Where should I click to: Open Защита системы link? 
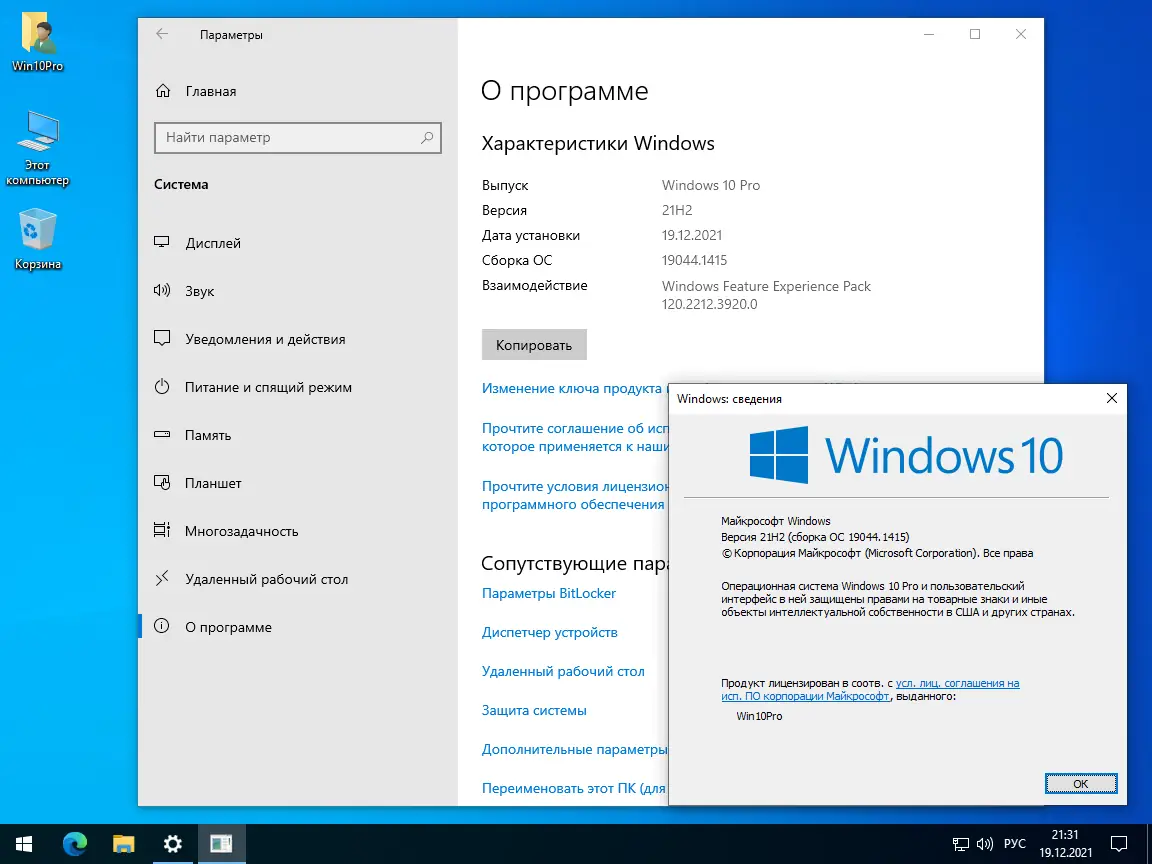[534, 710]
